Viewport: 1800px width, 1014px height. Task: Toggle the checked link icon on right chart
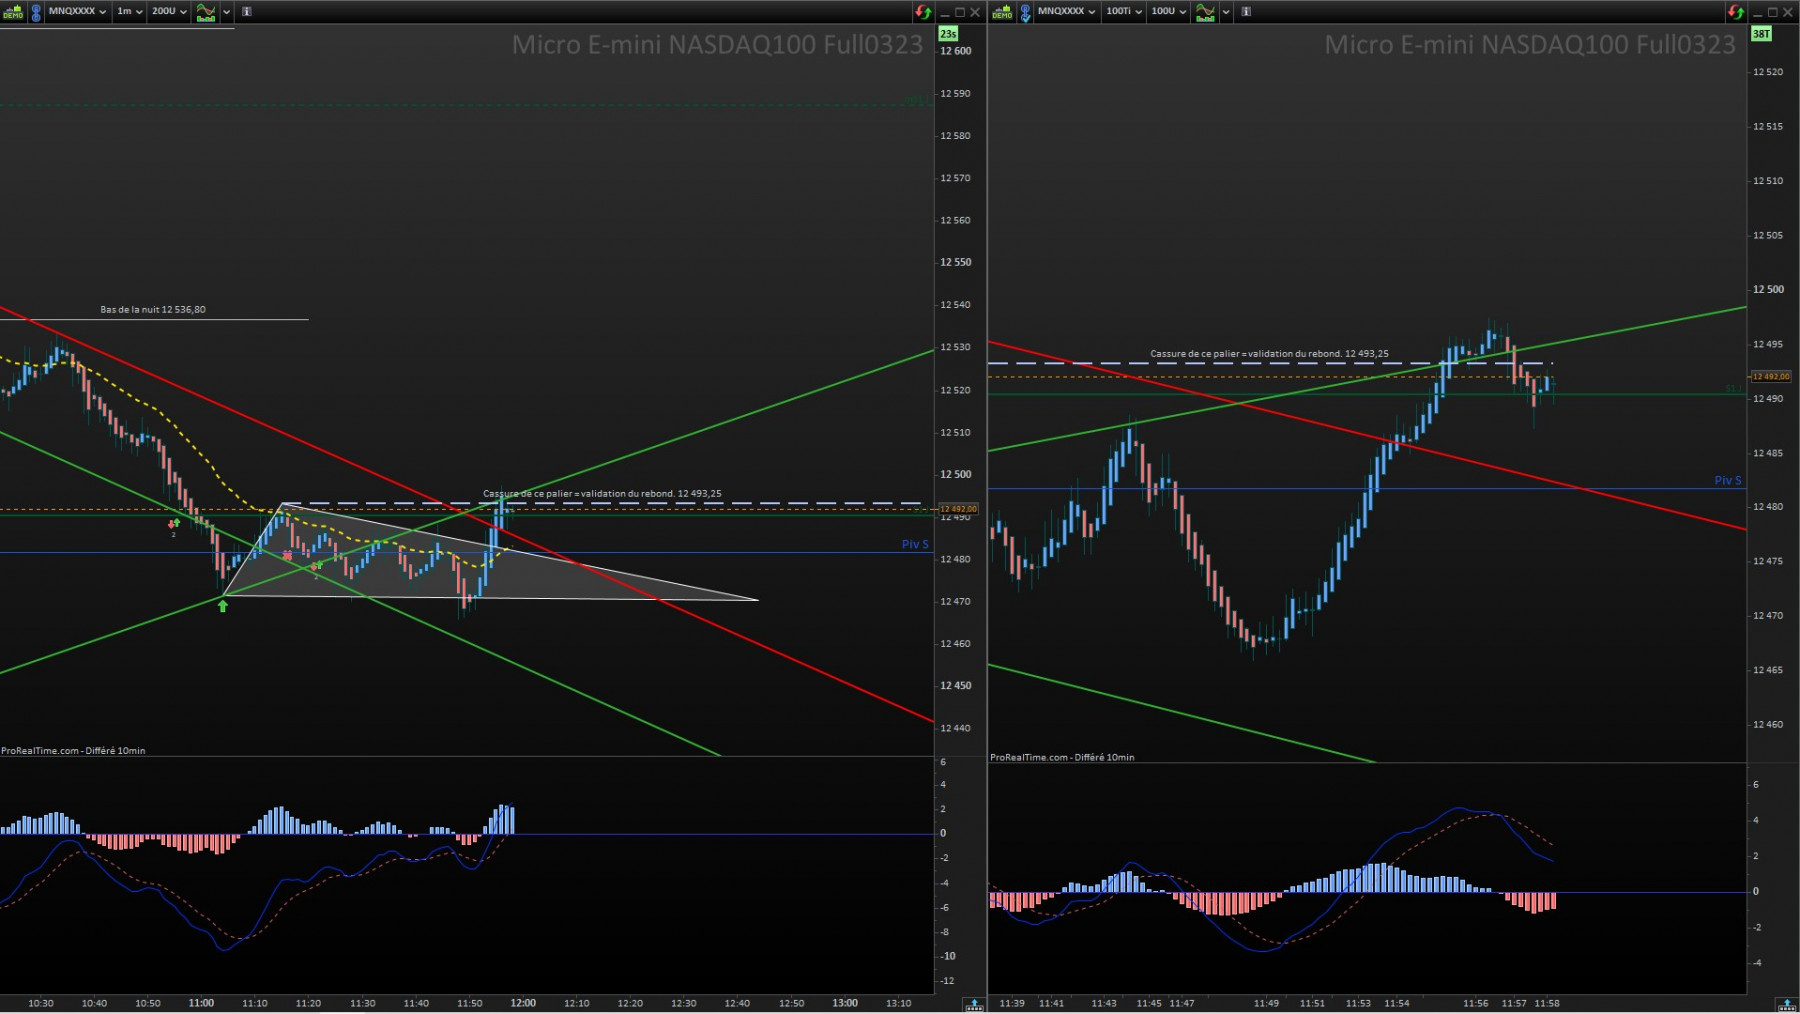tap(1025, 12)
